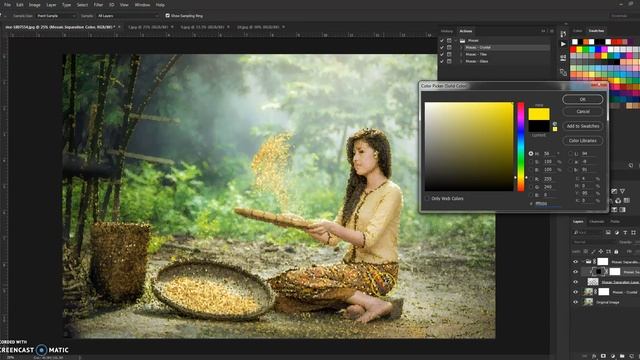The height and width of the screenshot is (360, 640).
Task: Expand the Mosaic - Tiles action
Action: pyautogui.click(x=462, y=54)
